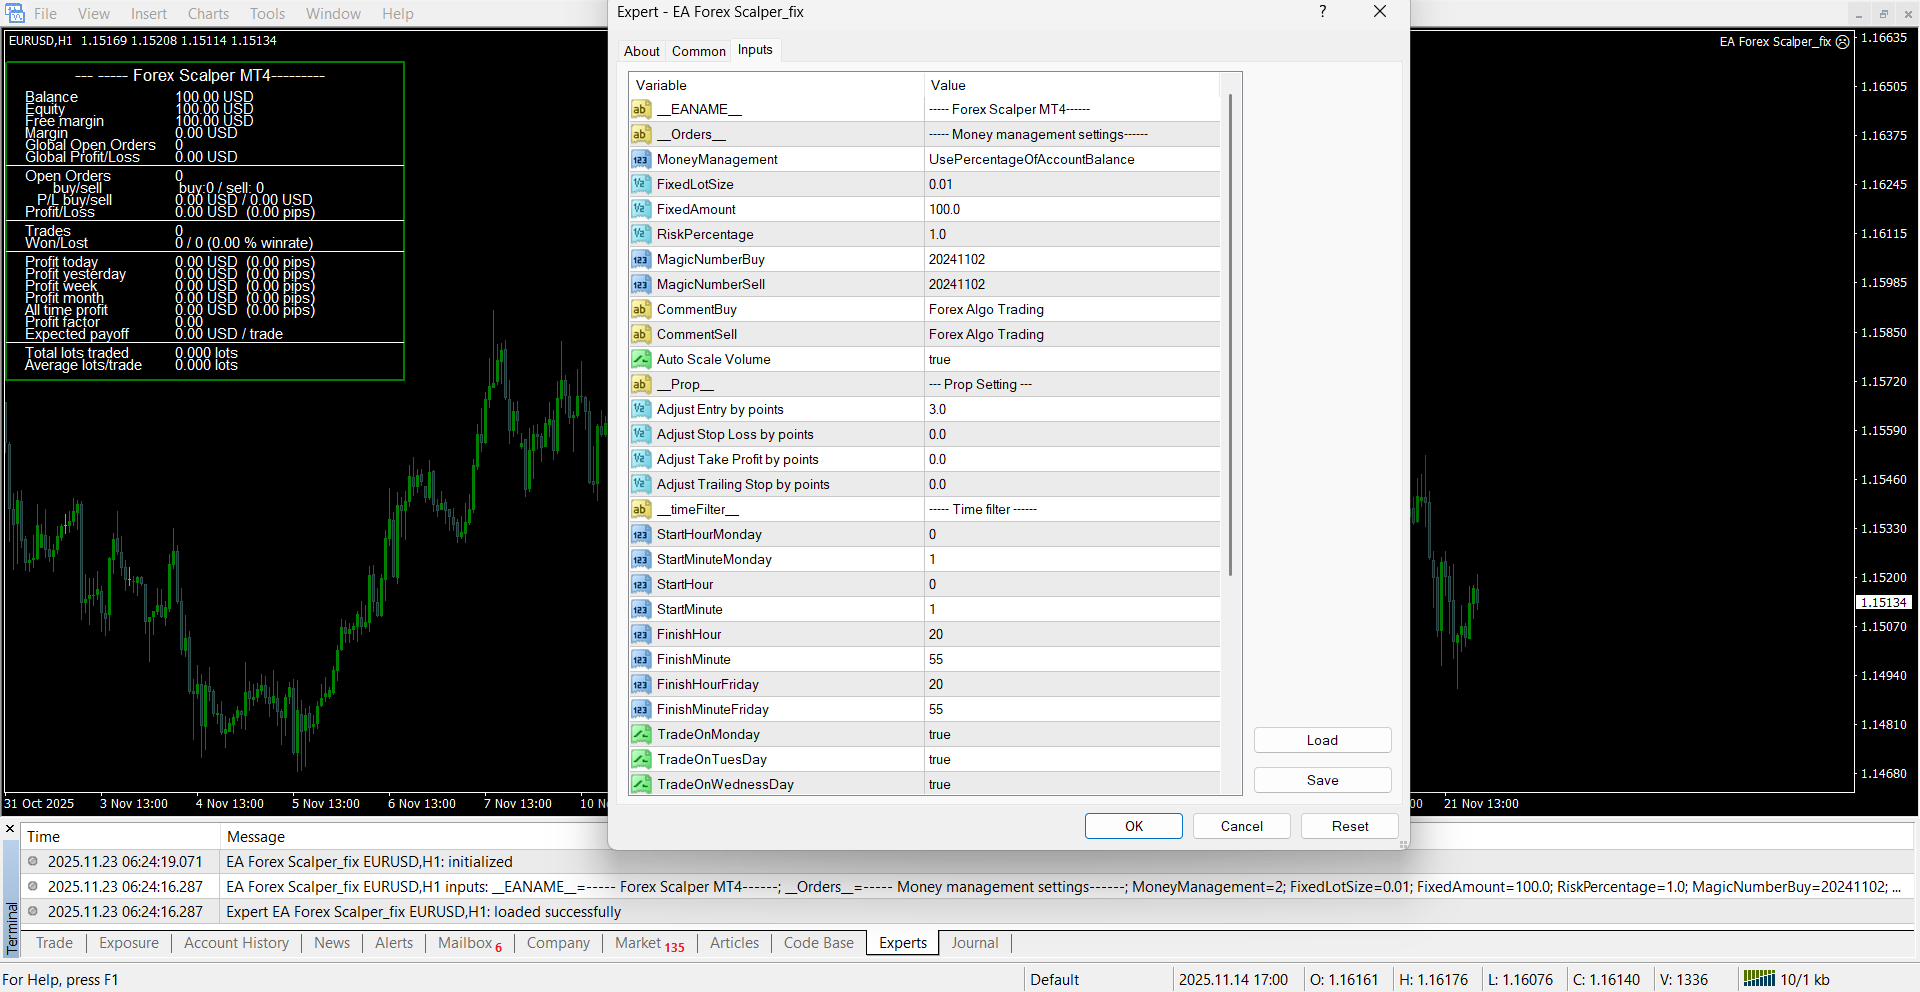The image size is (1920, 992).
Task: Click the decimal icon beside FixedLotSize
Action: point(641,184)
